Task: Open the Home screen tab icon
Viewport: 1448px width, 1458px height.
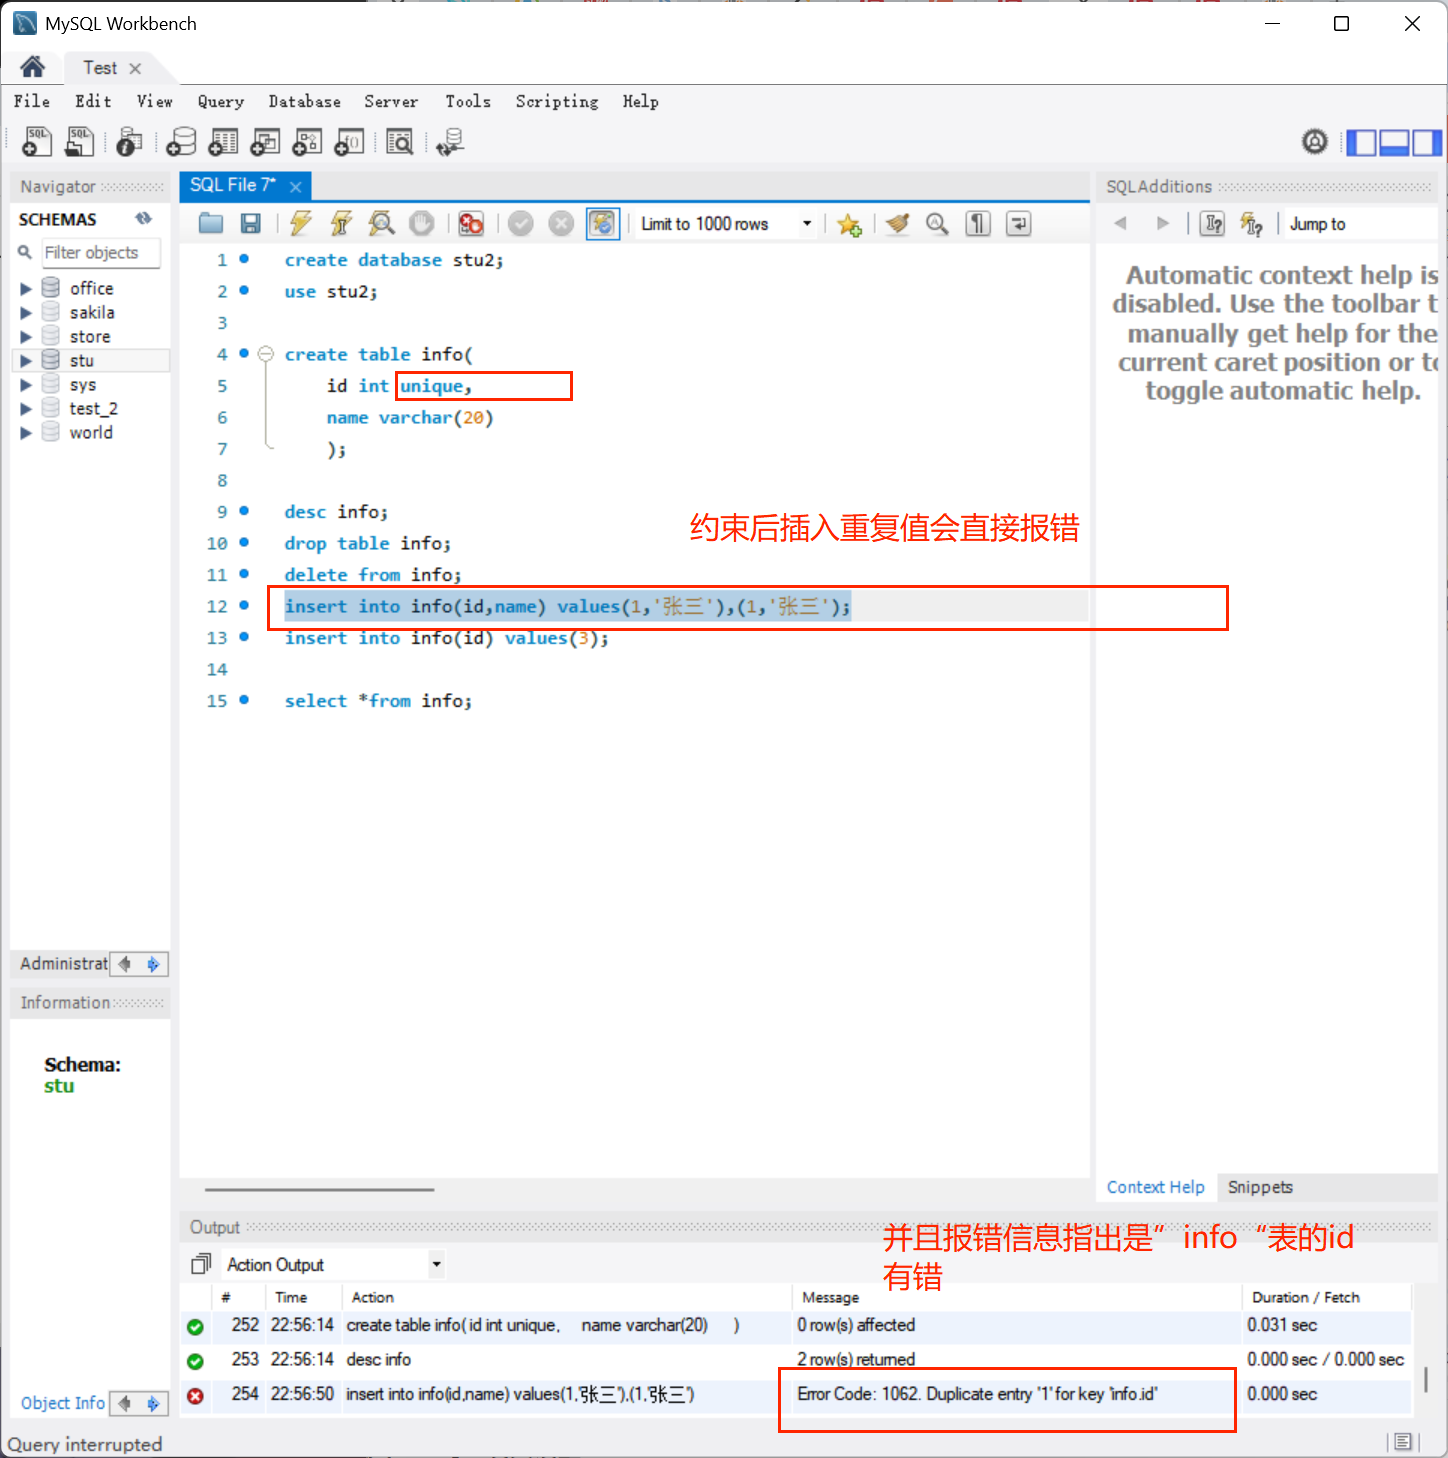Action: (x=32, y=67)
